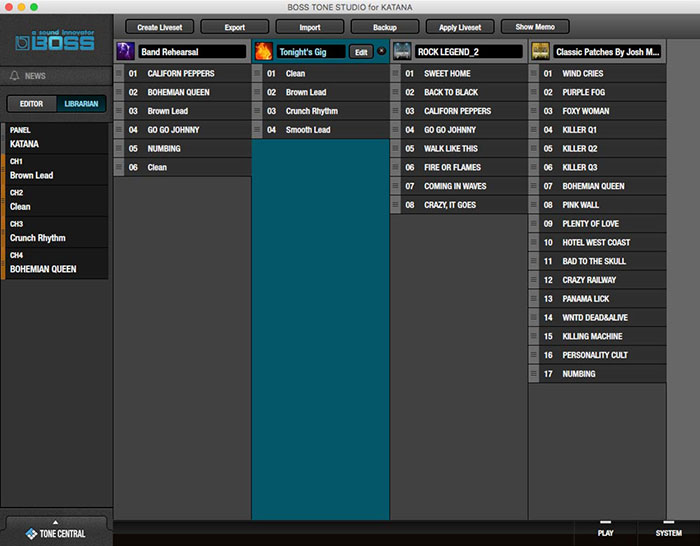Click the drag handle of HOTEL WEST COAST patch
The width and height of the screenshot is (700, 546).
click(x=534, y=242)
